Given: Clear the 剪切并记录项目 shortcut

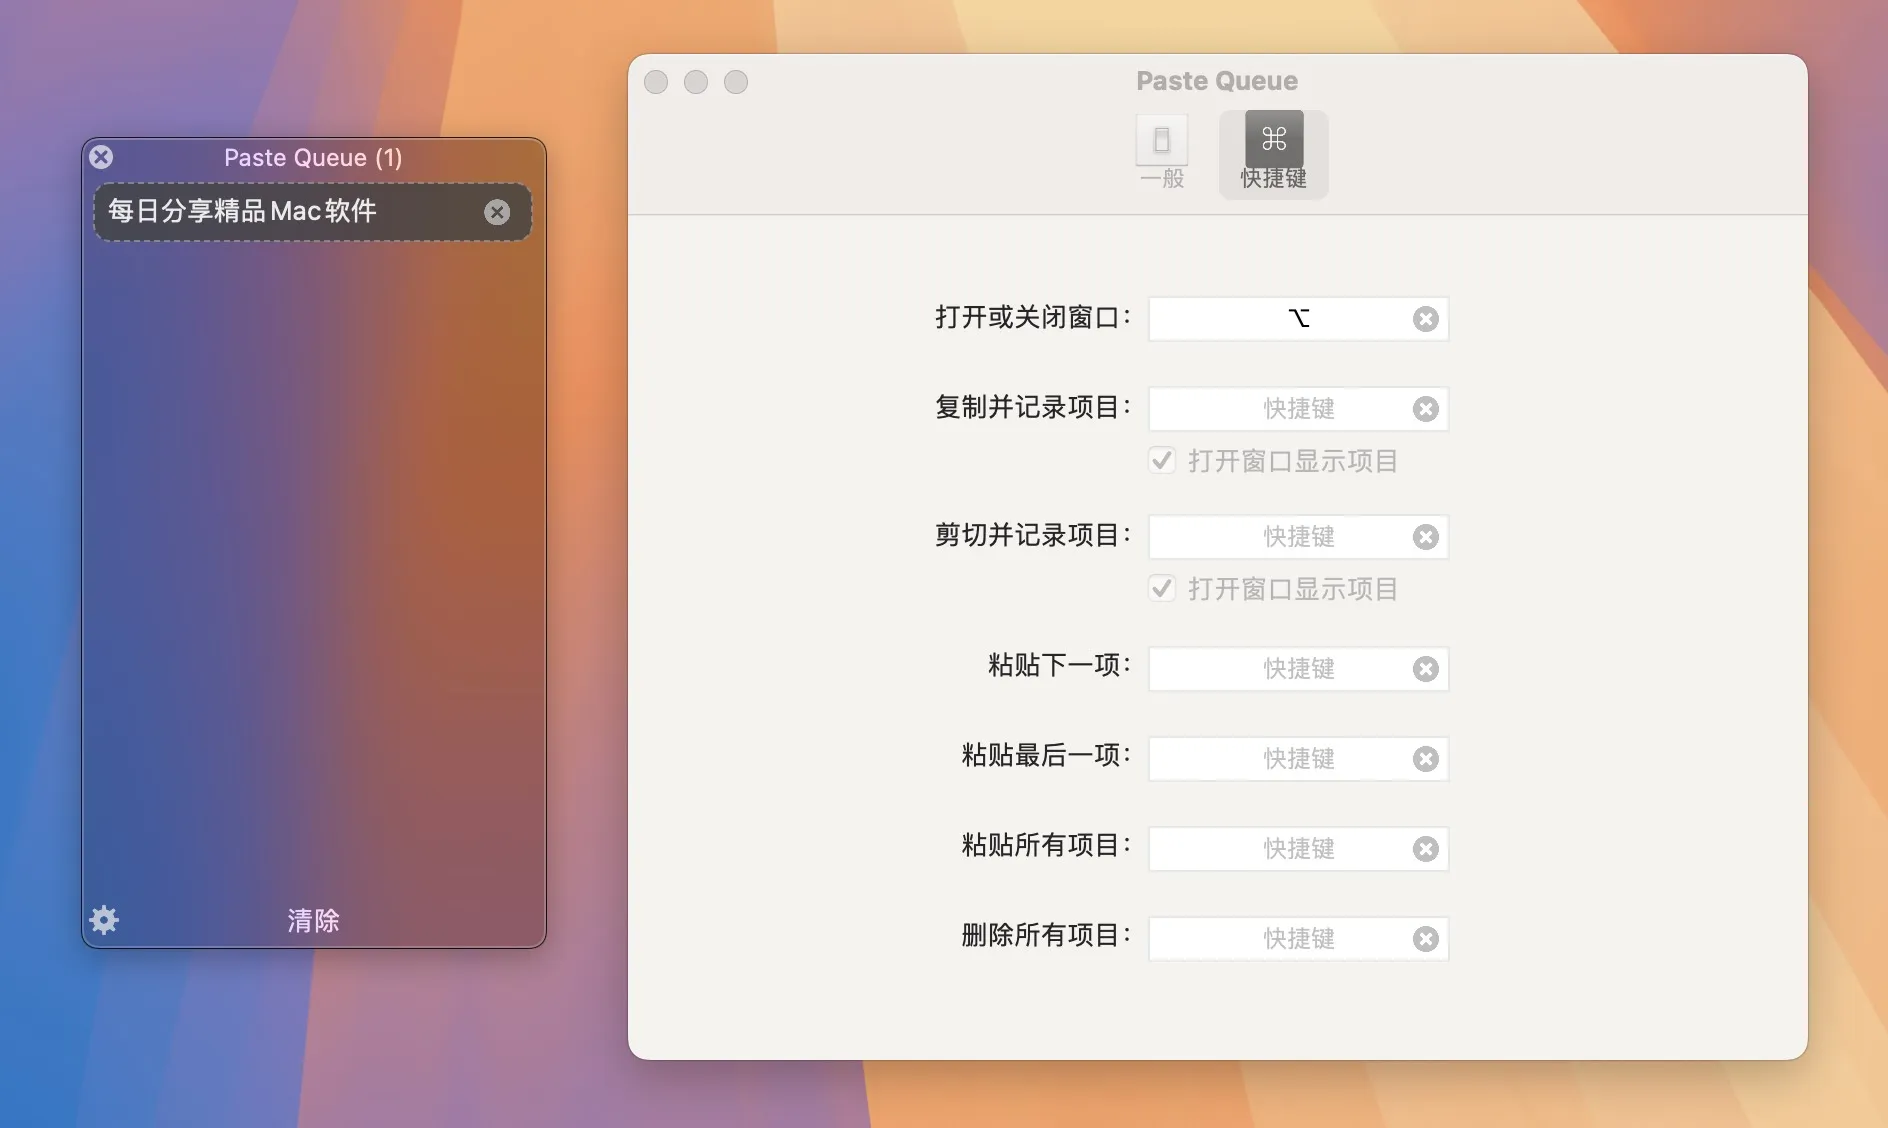Looking at the screenshot, I should (x=1426, y=537).
